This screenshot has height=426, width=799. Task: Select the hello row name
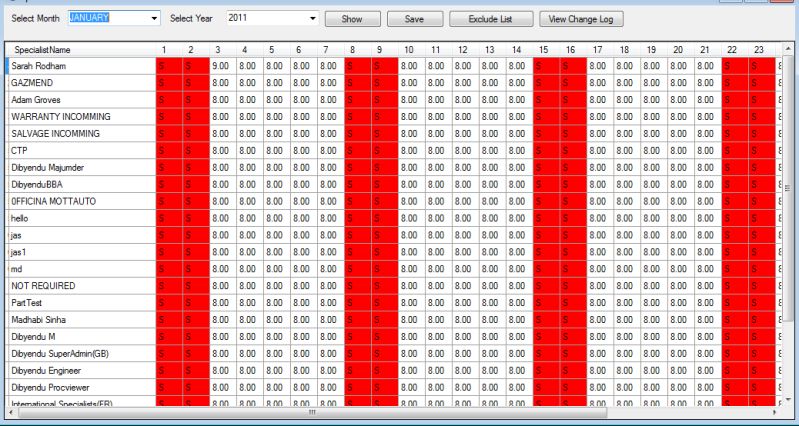[x=19, y=218]
